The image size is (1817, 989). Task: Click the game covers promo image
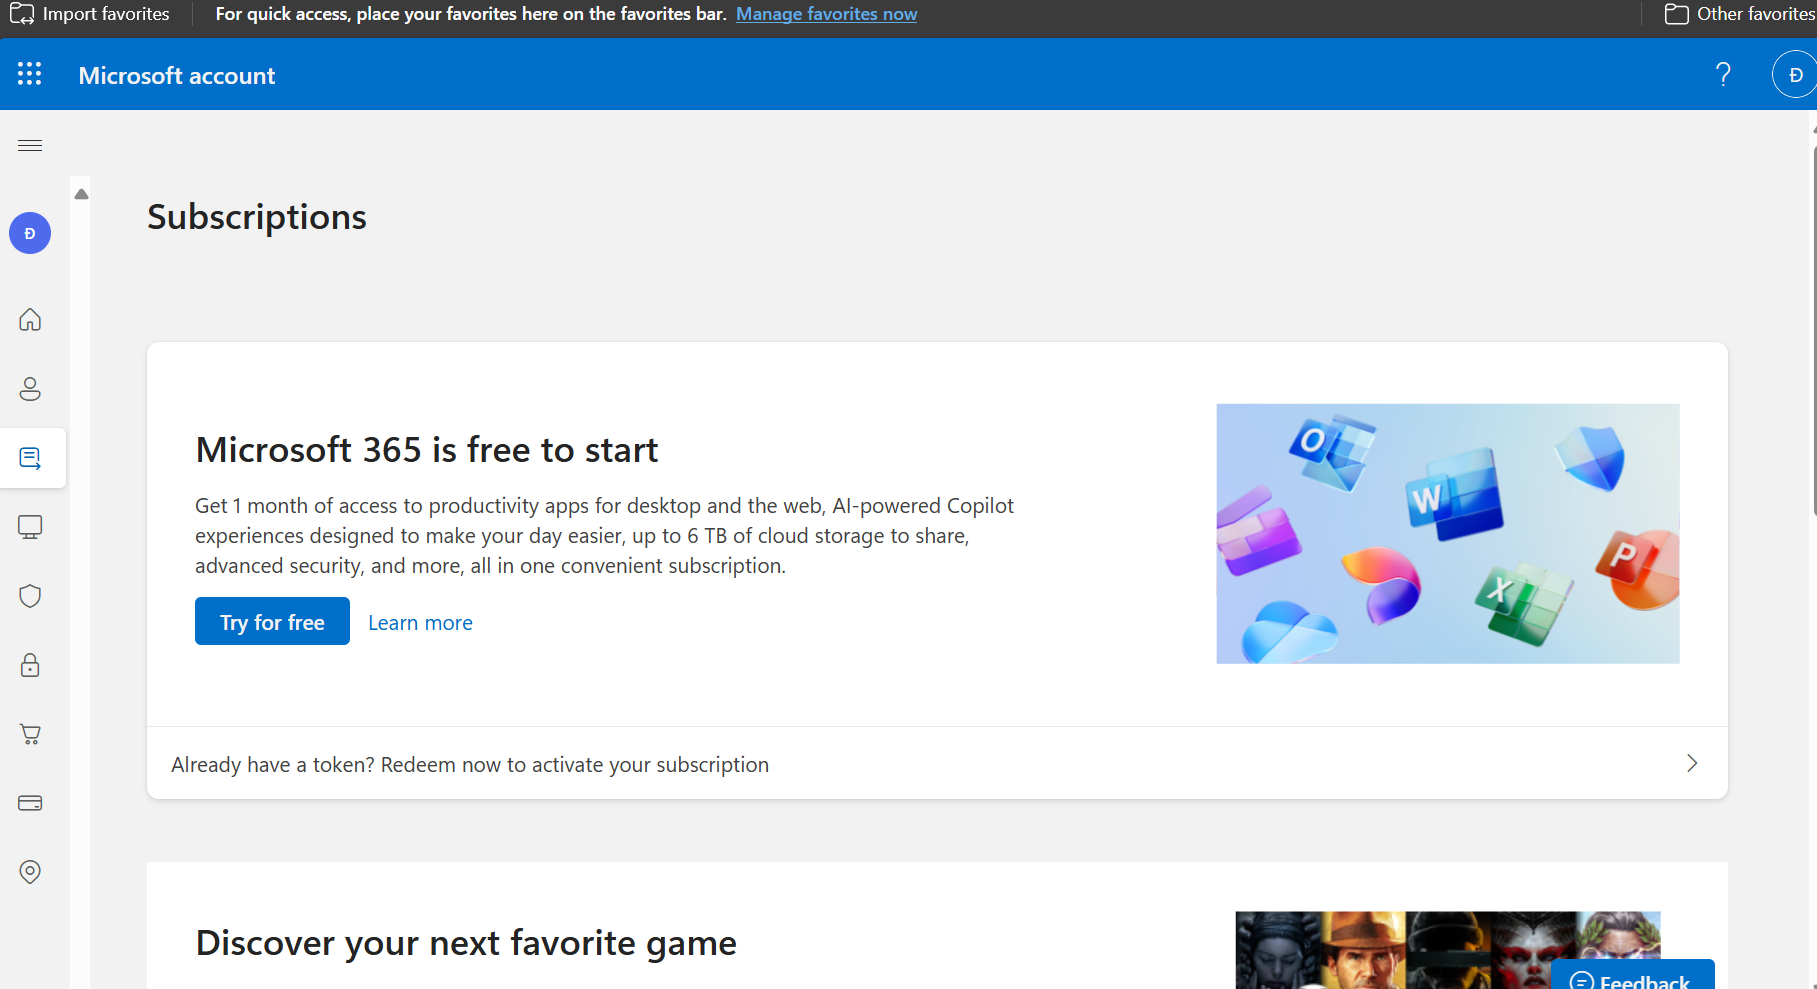(x=1448, y=950)
